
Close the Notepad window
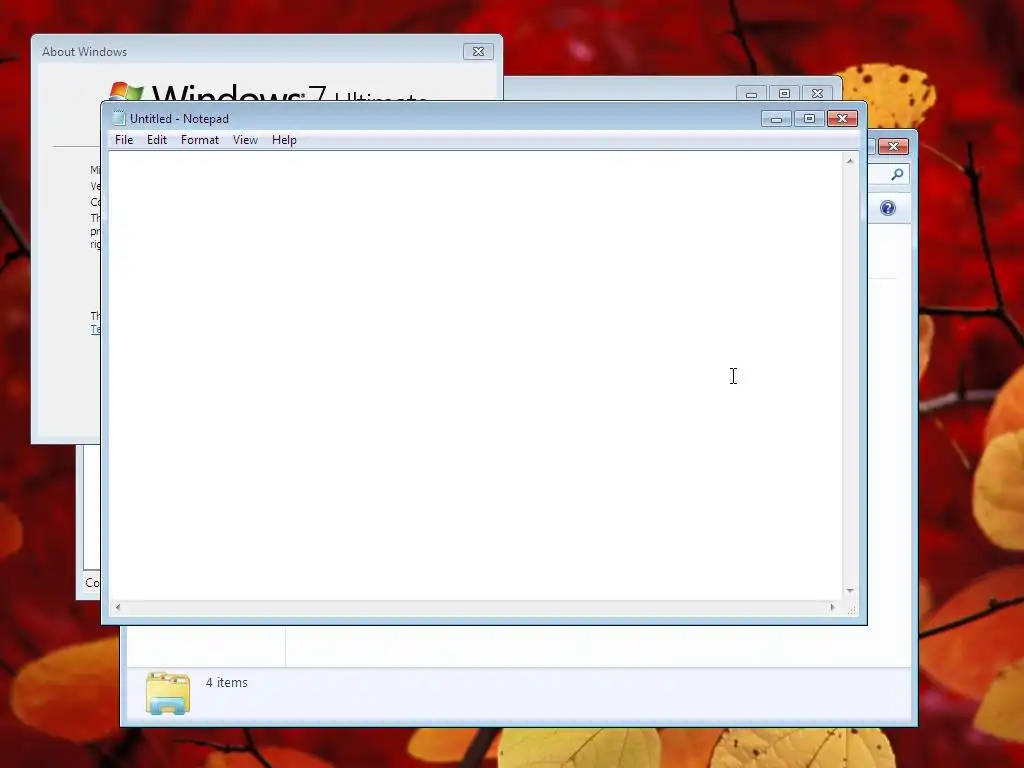(x=842, y=118)
